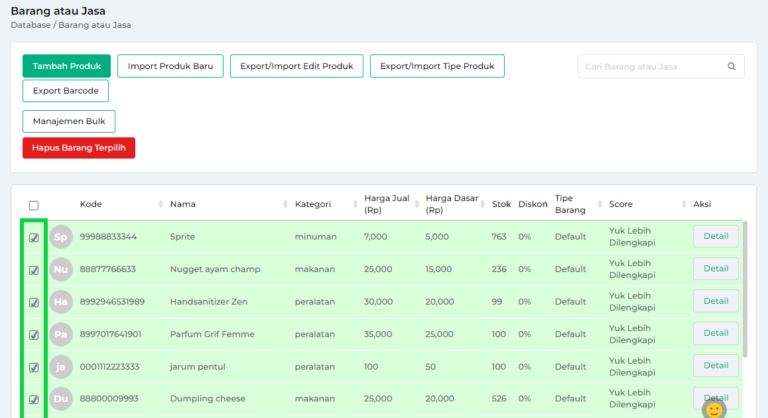768x418 pixels.
Task: Click the Parfum avatar icon 'Pa'
Action: (x=61, y=334)
